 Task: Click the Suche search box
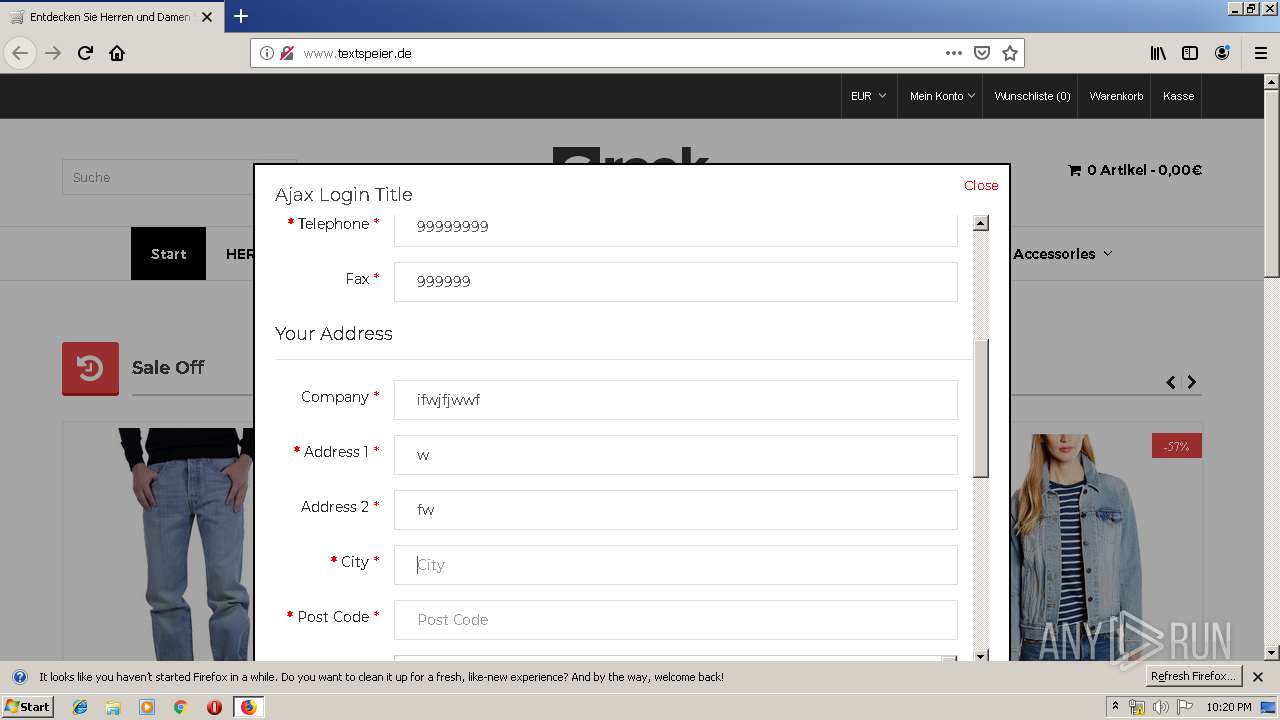point(158,177)
